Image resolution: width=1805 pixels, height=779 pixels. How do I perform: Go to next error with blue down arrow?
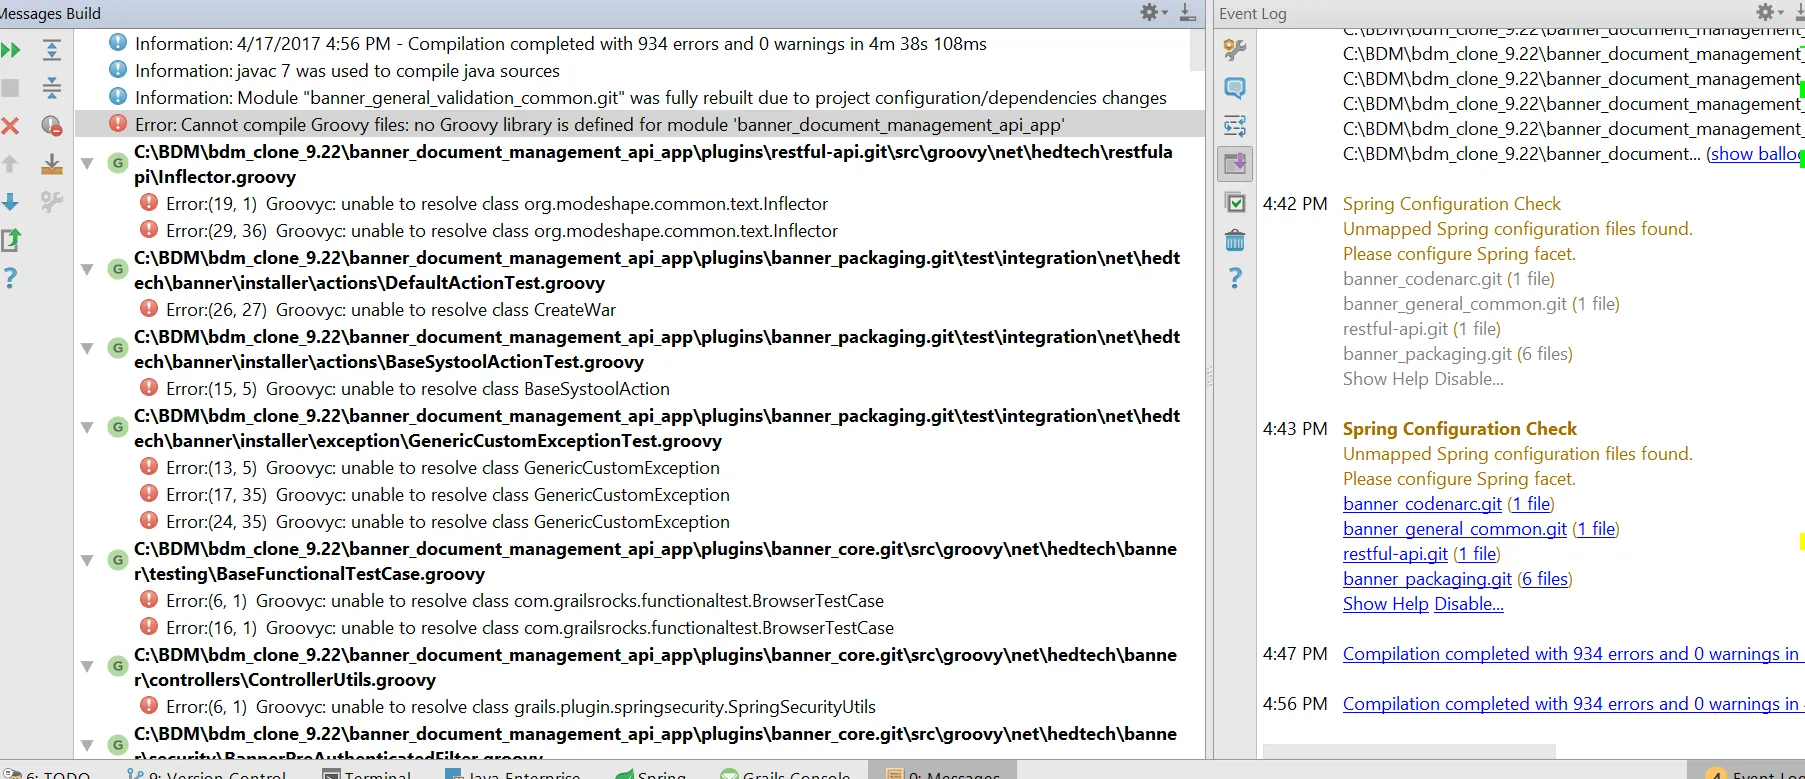click(11, 202)
